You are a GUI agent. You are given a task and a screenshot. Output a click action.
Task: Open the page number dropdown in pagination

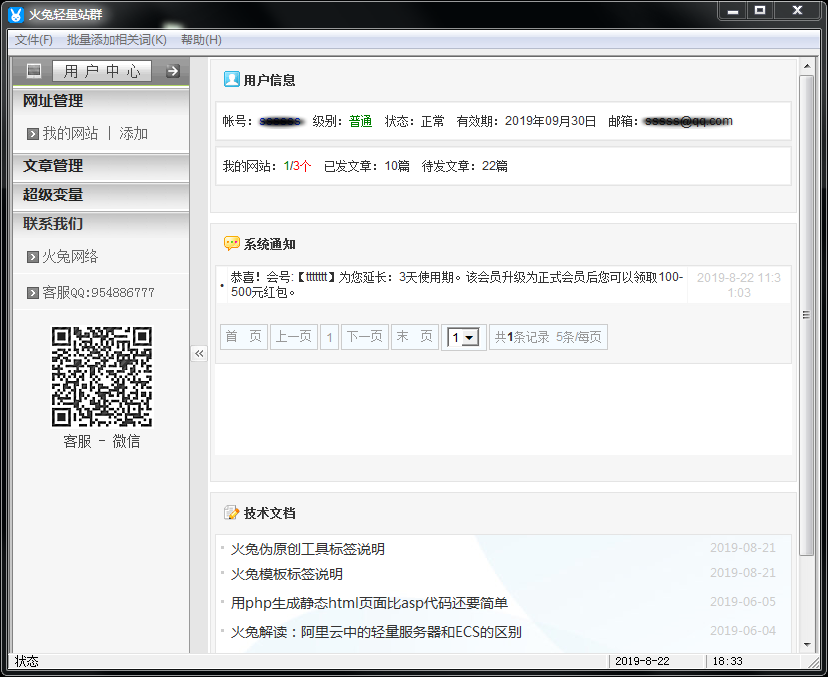pyautogui.click(x=462, y=337)
